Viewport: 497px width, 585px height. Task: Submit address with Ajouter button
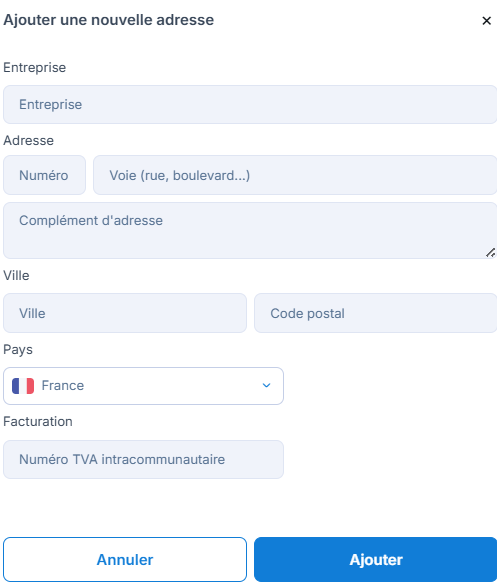[x=376, y=559]
